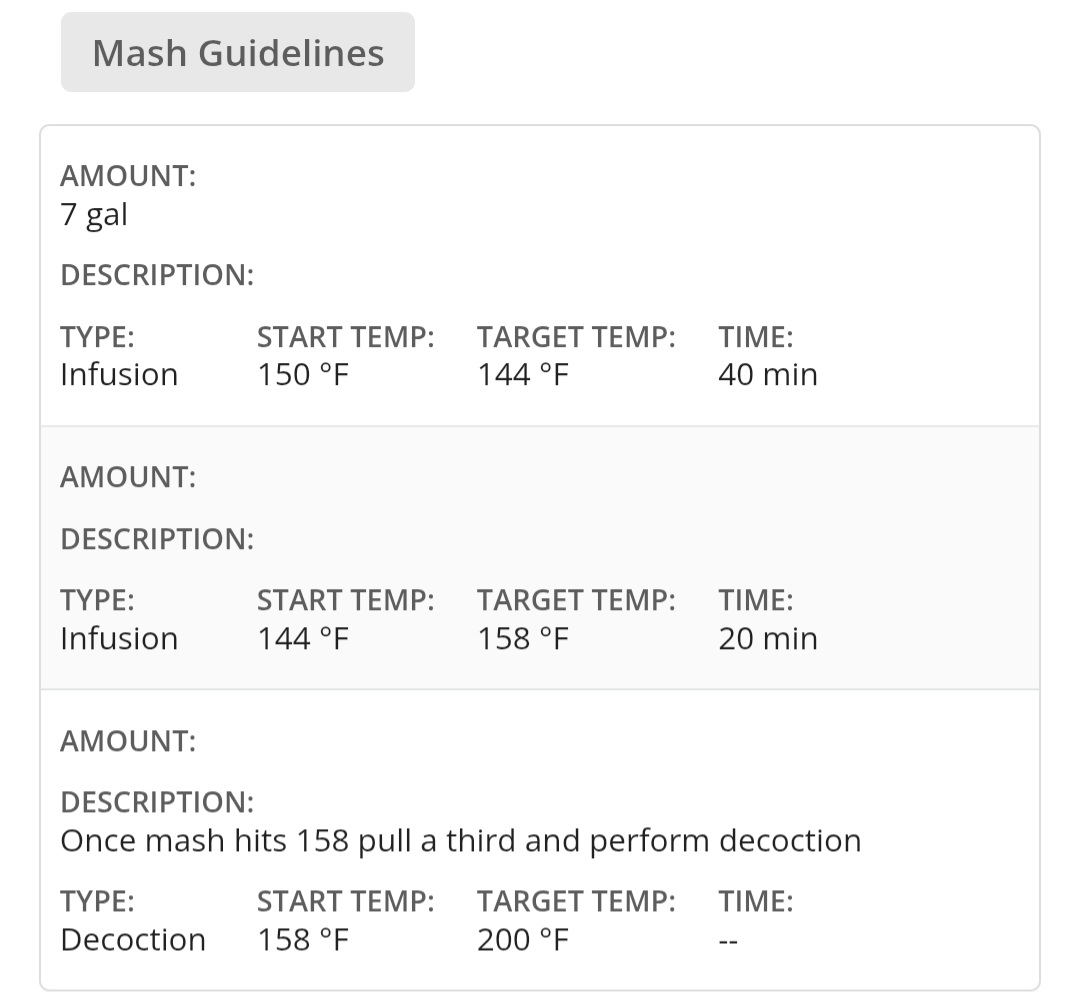Select the 7 gal amount value
Image resolution: width=1080 pixels, height=1005 pixels.
(x=94, y=214)
